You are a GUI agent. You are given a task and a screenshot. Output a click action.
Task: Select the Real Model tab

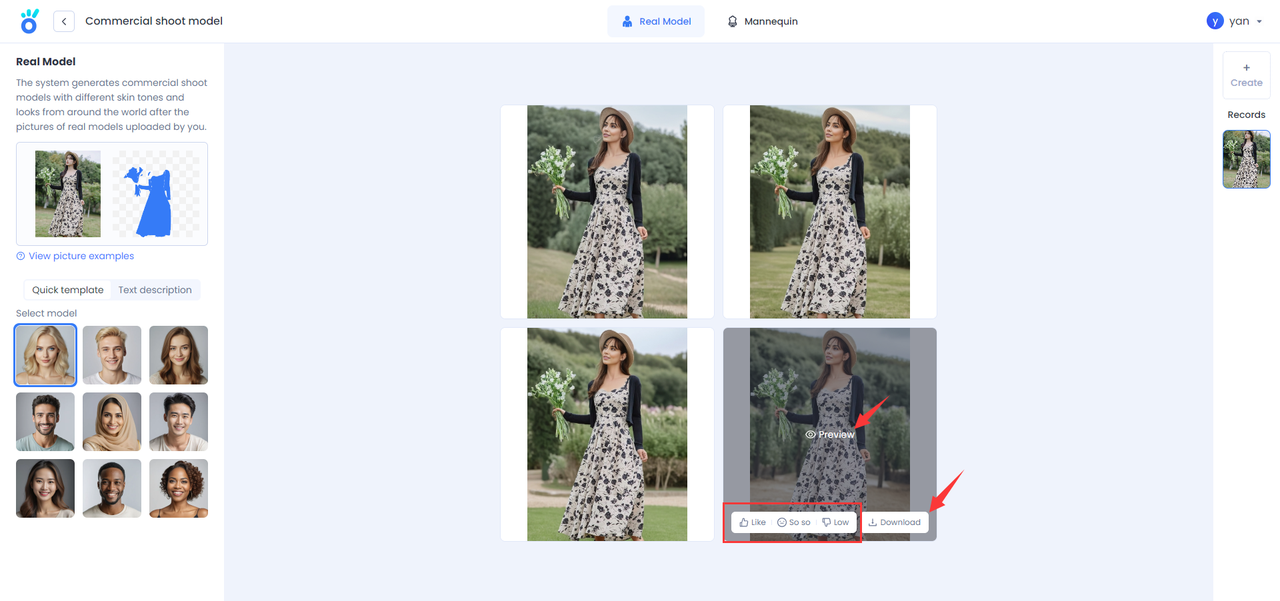point(655,21)
